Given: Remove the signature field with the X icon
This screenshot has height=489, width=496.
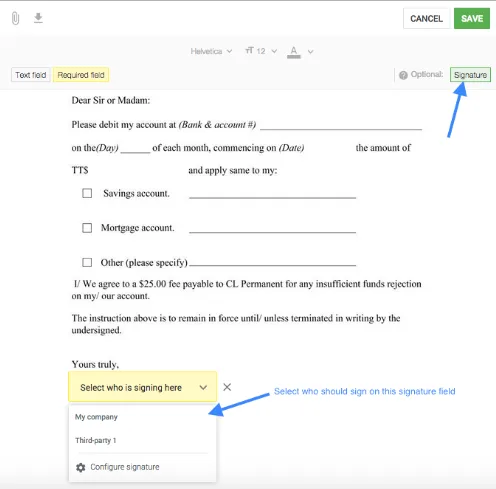Looking at the screenshot, I should 227,387.
